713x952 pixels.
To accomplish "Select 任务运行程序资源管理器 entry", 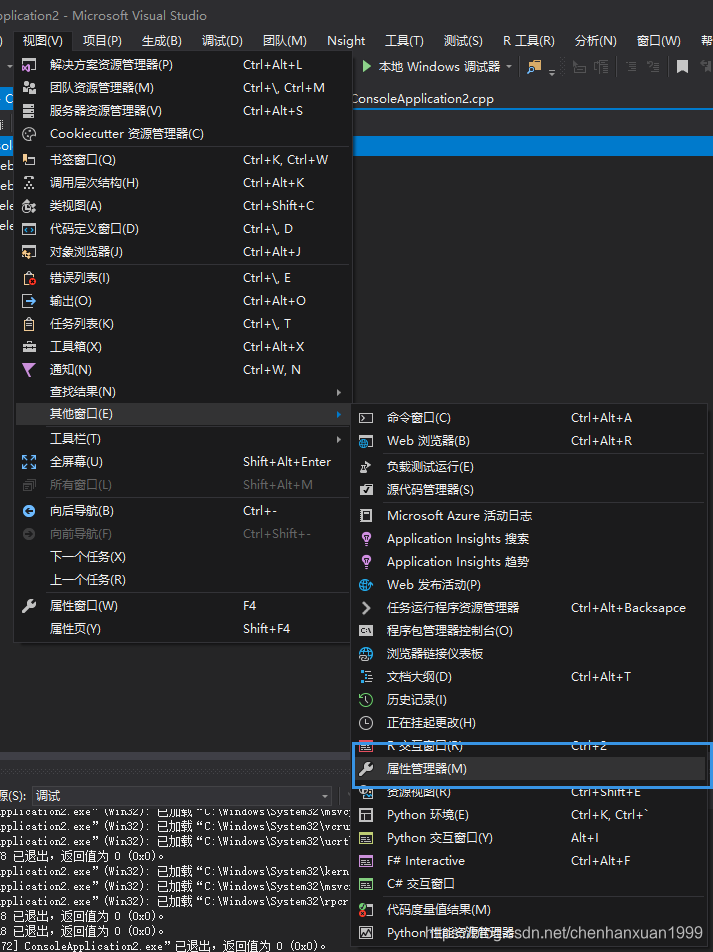I will 529,608.
